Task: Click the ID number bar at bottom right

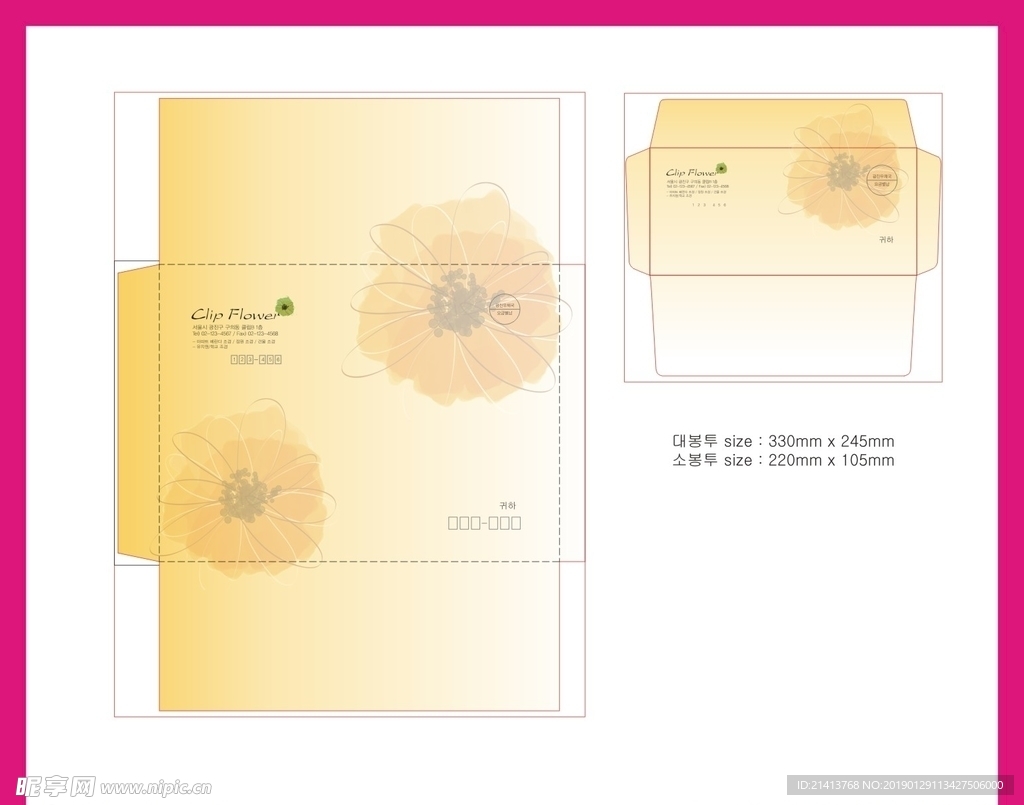Action: coord(900,786)
